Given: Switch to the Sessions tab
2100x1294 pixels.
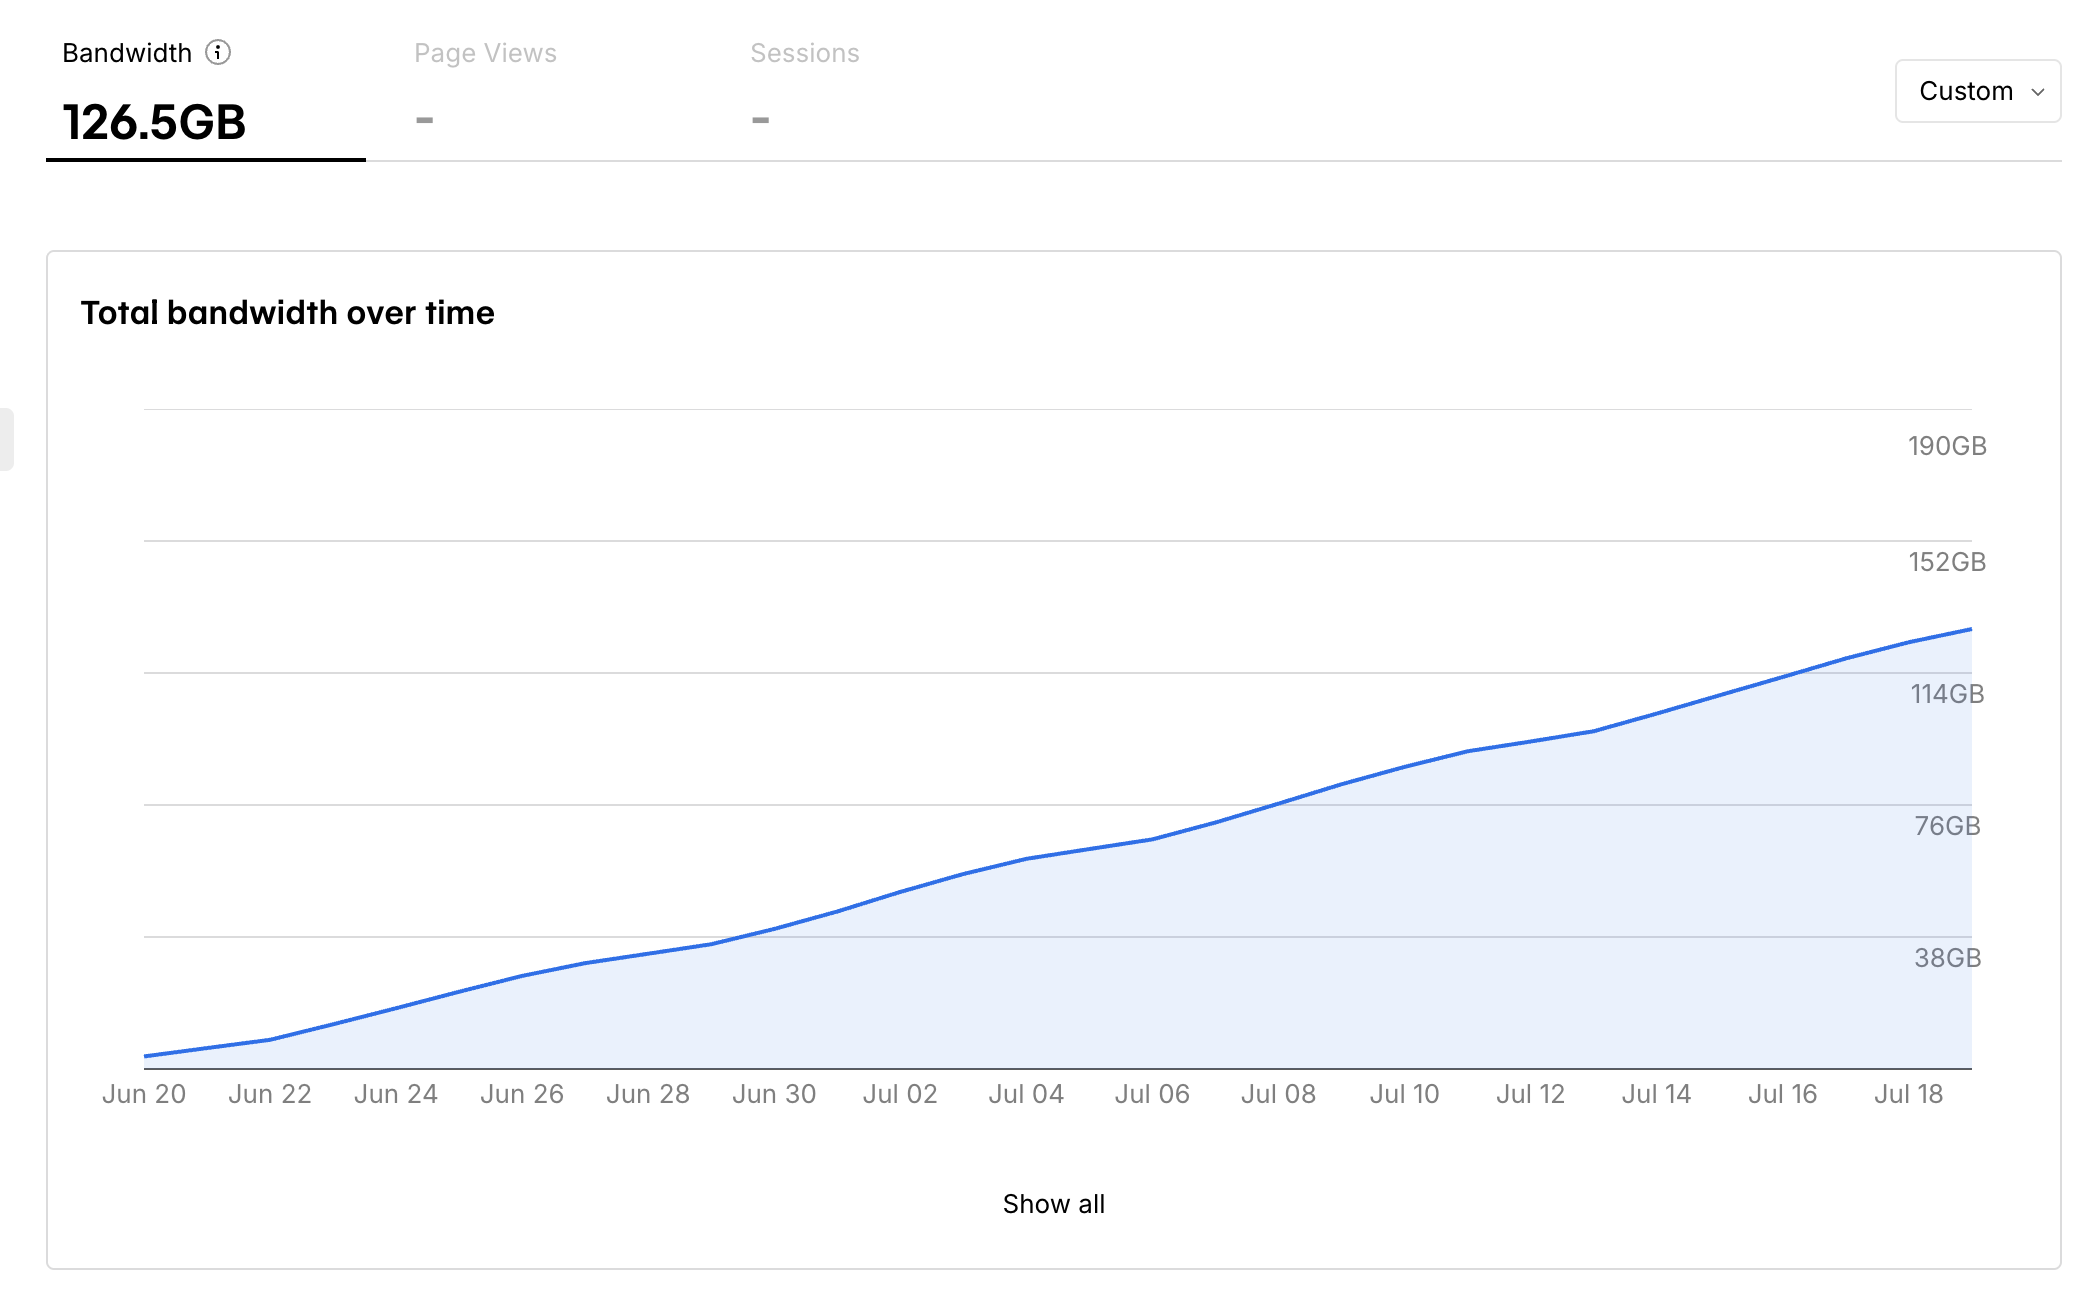Looking at the screenshot, I should click(804, 53).
